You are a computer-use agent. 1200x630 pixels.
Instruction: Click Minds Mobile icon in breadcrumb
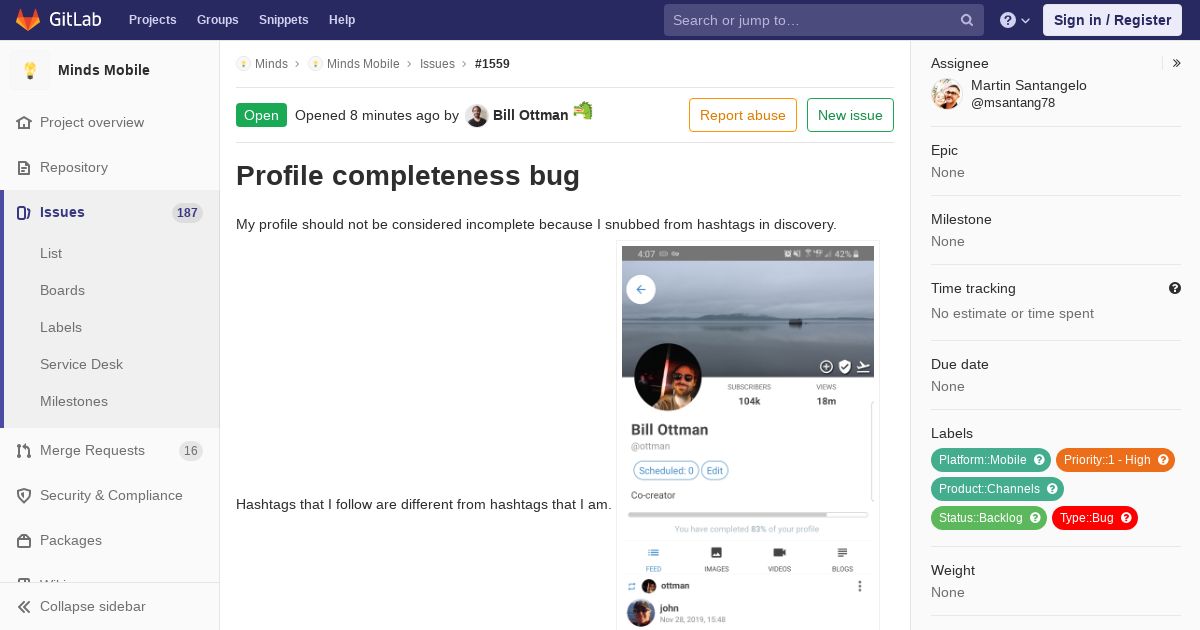pyautogui.click(x=315, y=64)
